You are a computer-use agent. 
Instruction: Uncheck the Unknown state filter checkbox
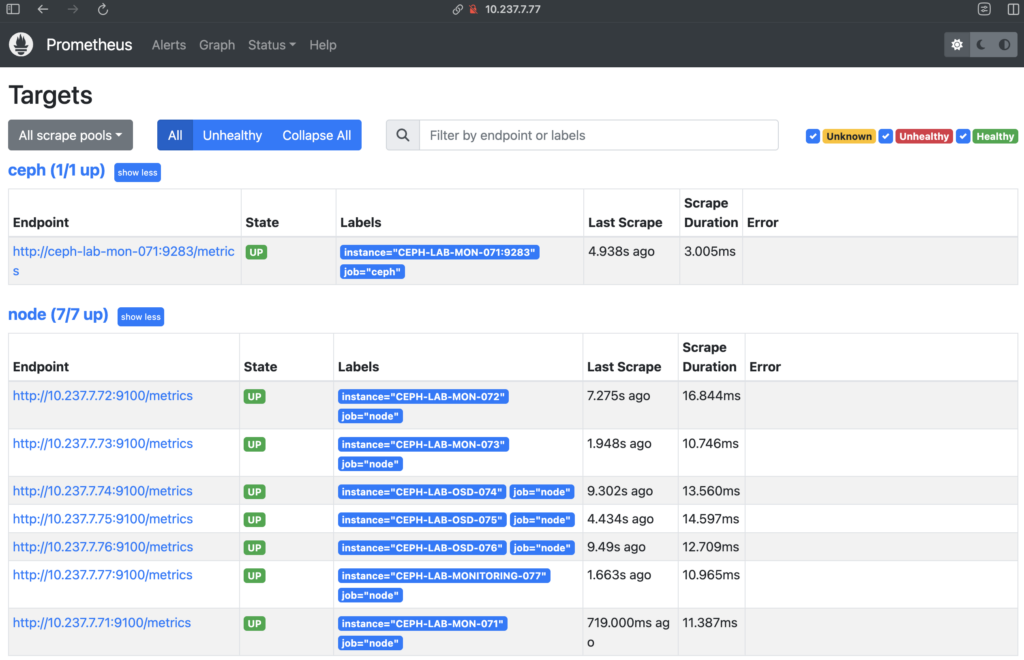(812, 136)
